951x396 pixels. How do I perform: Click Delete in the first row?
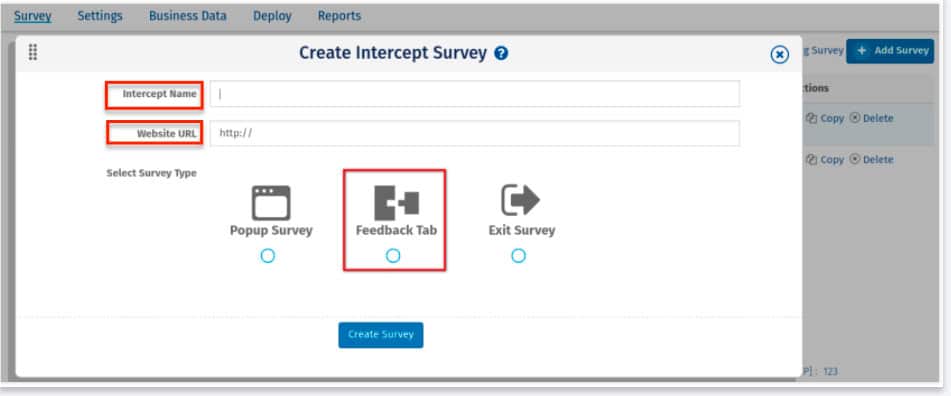click(x=872, y=118)
